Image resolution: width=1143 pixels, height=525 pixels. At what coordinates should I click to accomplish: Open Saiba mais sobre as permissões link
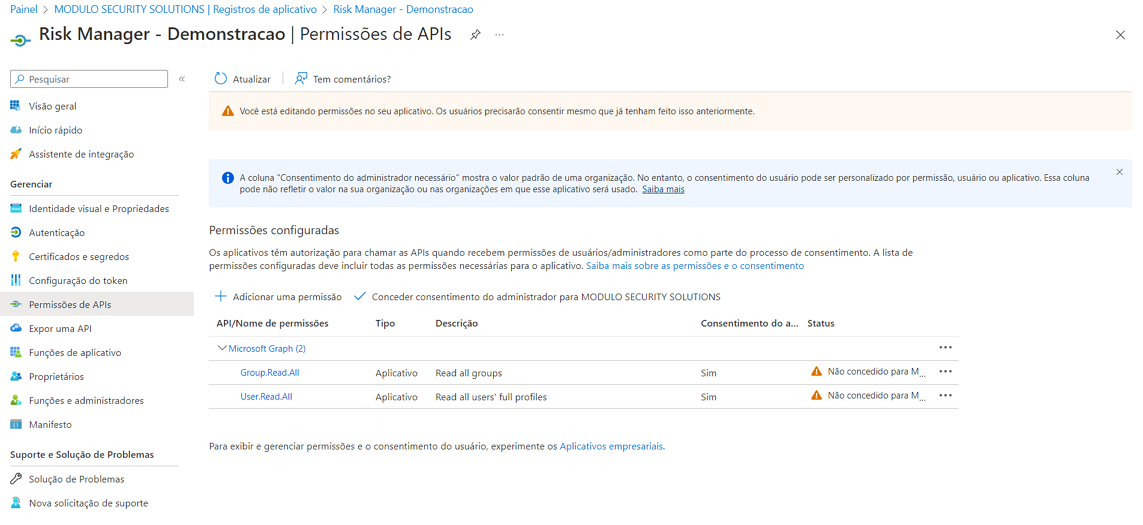695,266
